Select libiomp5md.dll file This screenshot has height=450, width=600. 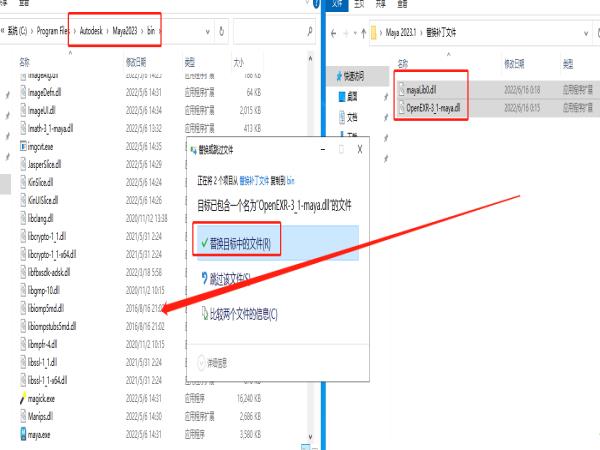coord(46,308)
